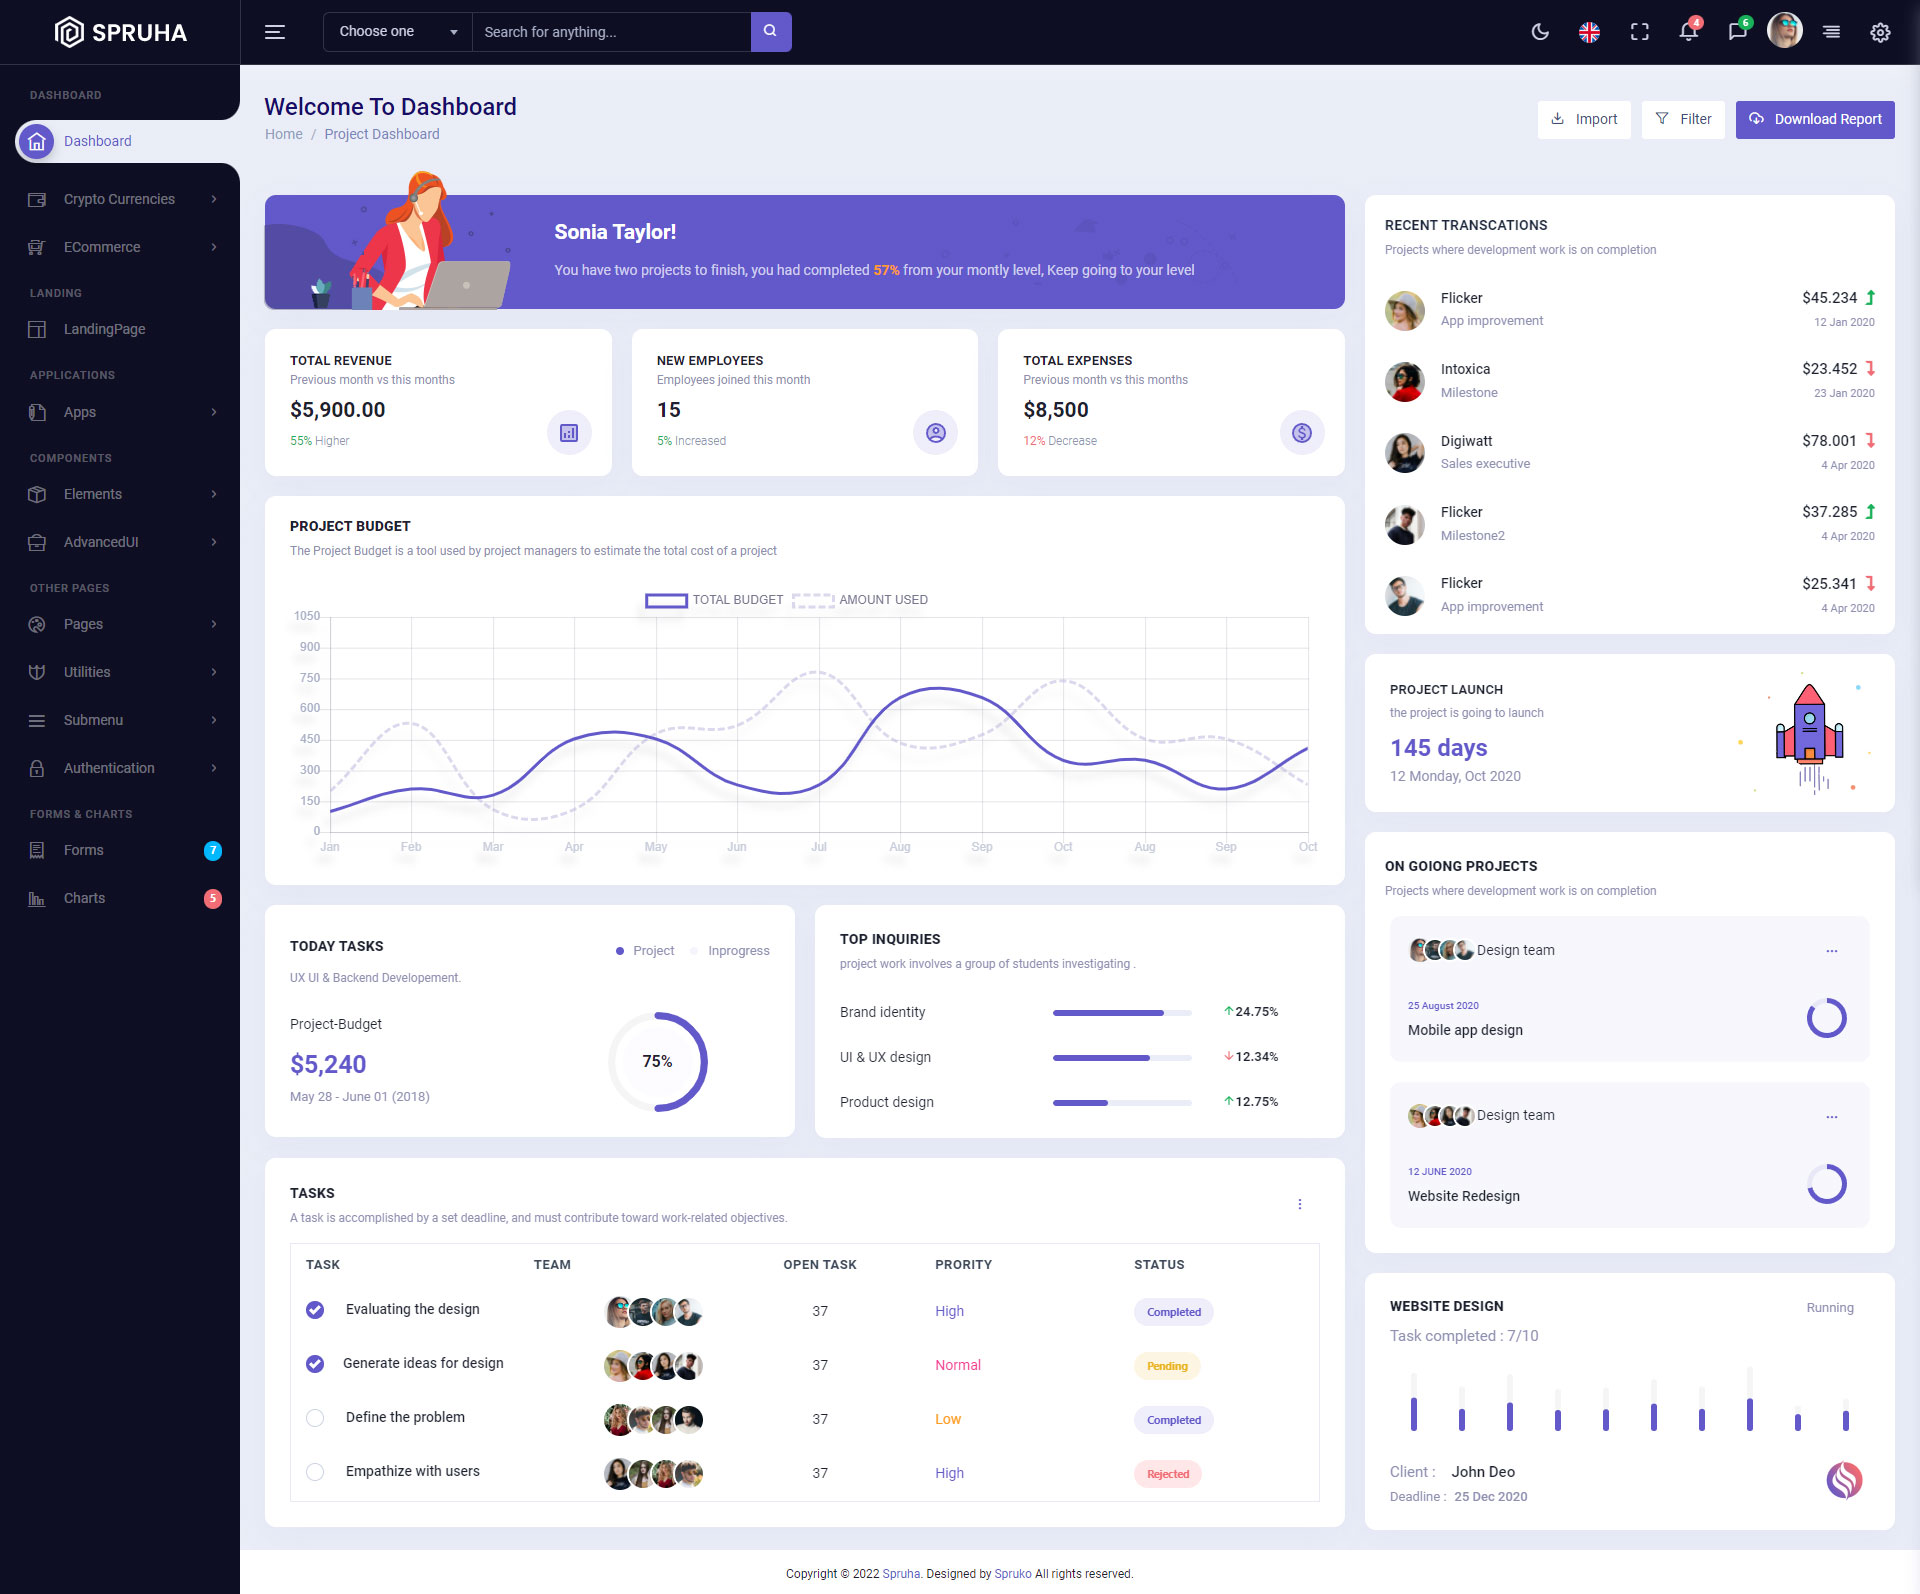1920x1594 pixels.
Task: Enter fullscreen mode icon
Action: 1639,32
